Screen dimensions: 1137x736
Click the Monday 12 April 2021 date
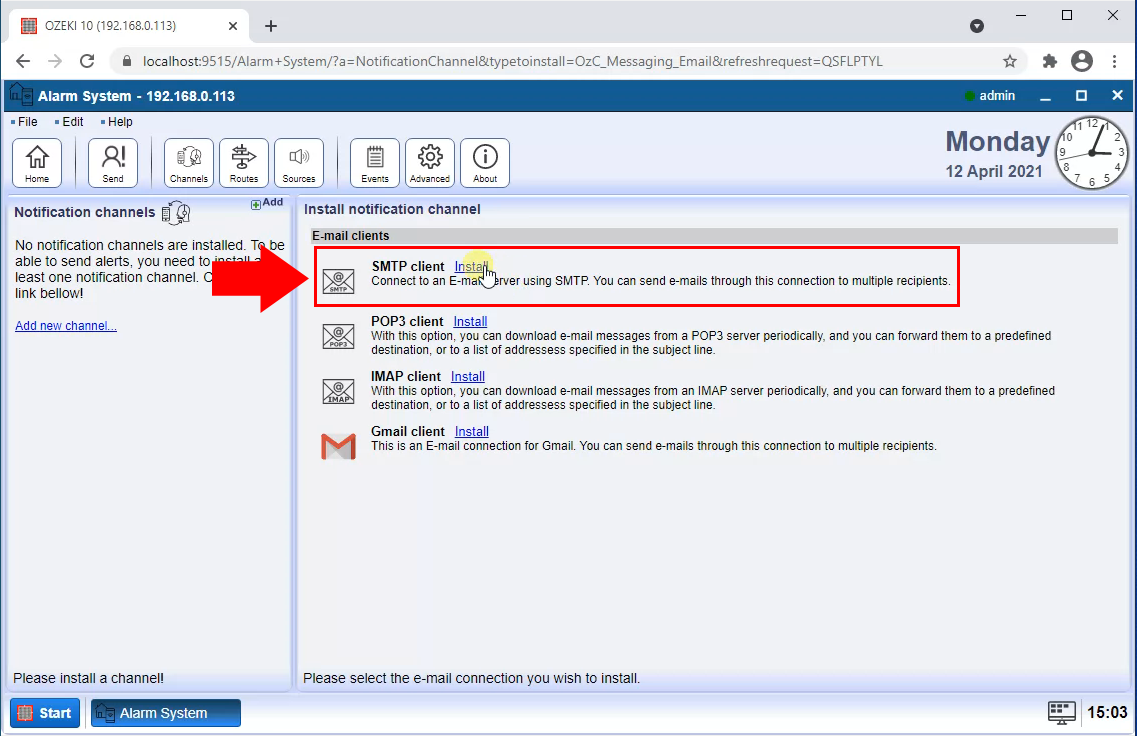tap(996, 154)
